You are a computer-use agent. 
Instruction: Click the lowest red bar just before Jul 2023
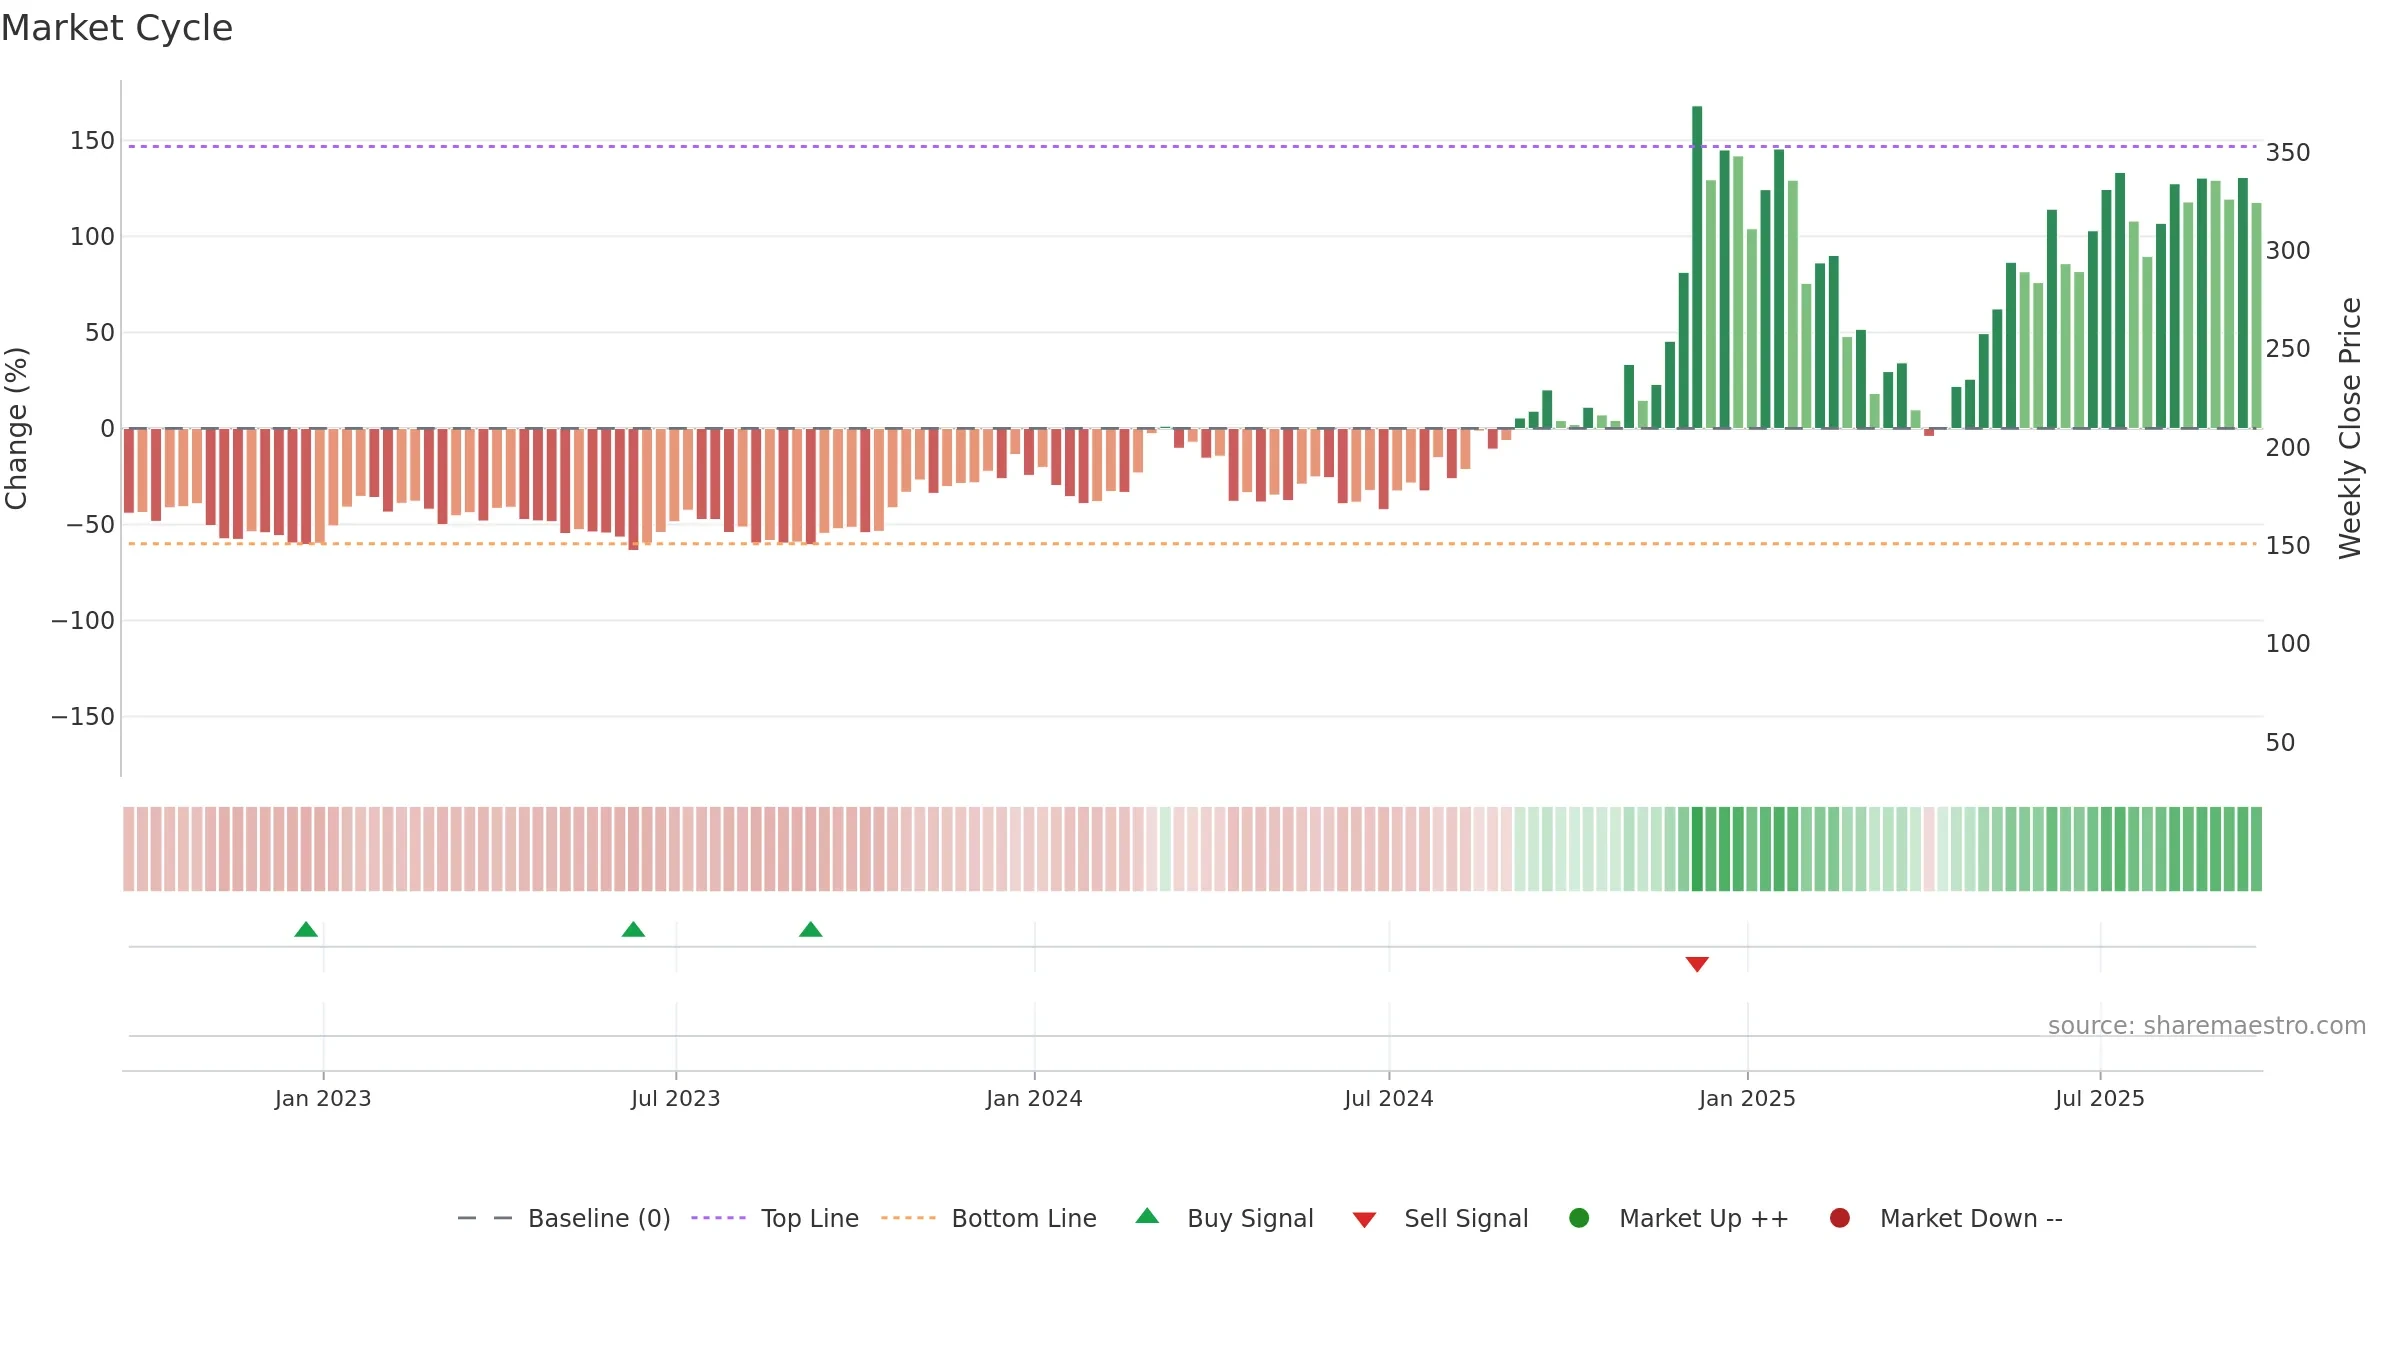pyautogui.click(x=633, y=489)
